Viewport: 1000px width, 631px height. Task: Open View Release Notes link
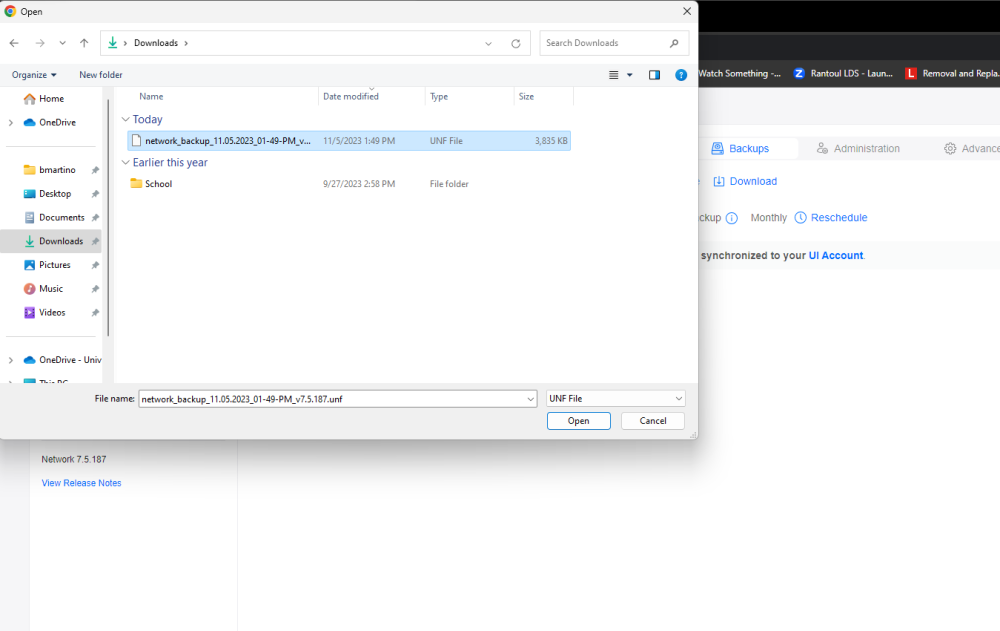tap(81, 483)
